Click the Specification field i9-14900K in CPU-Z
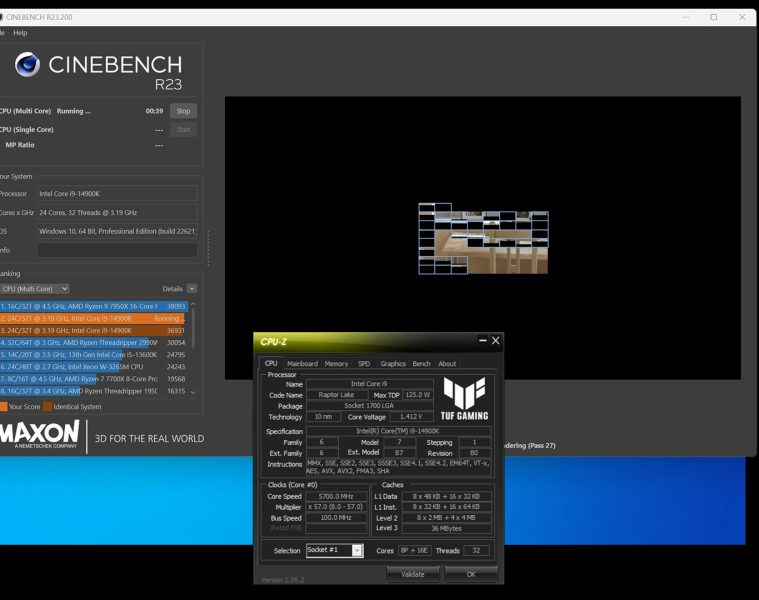759x600 pixels. coord(398,431)
